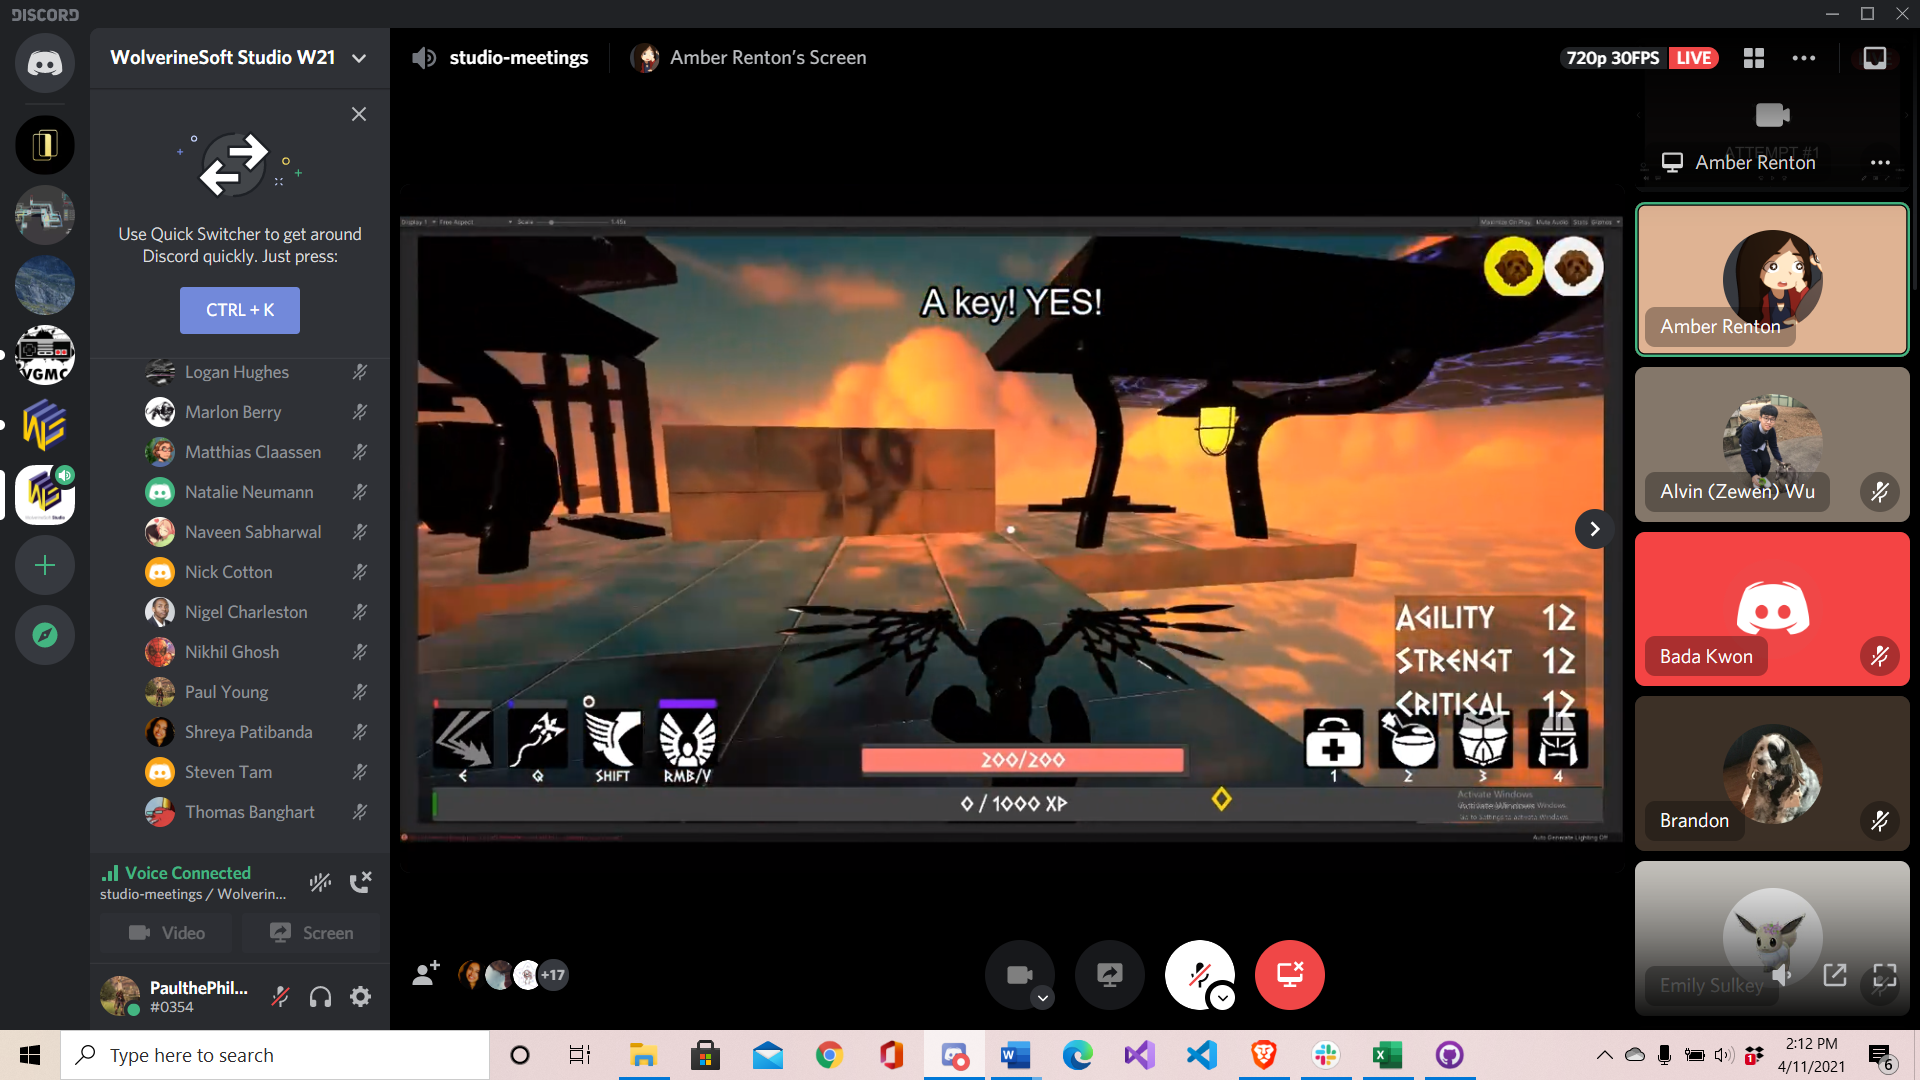Expand WolverineSoft Studio W21 server menu
Screen dimensions: 1920x1080
tap(359, 58)
